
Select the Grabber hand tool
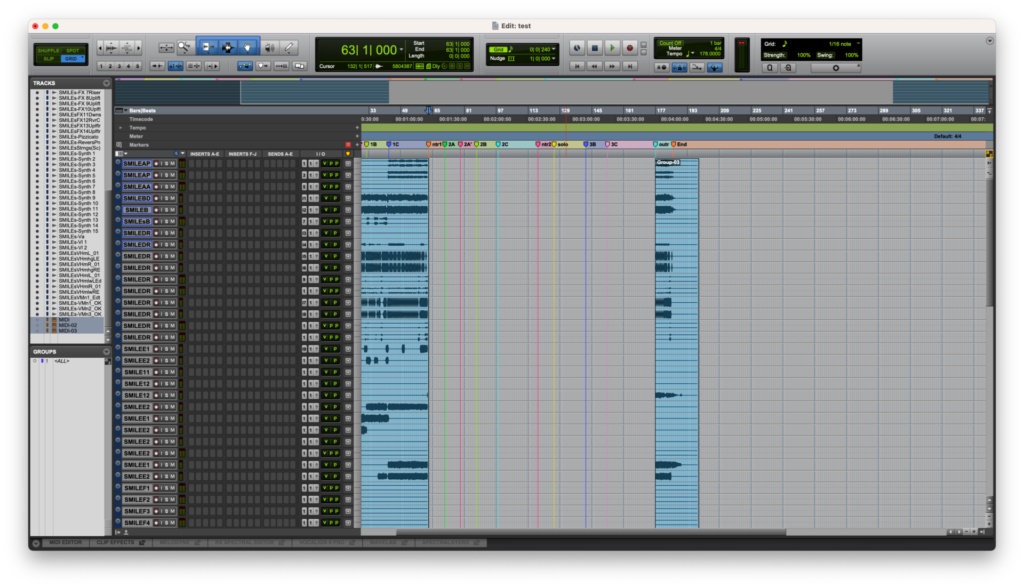tap(248, 47)
